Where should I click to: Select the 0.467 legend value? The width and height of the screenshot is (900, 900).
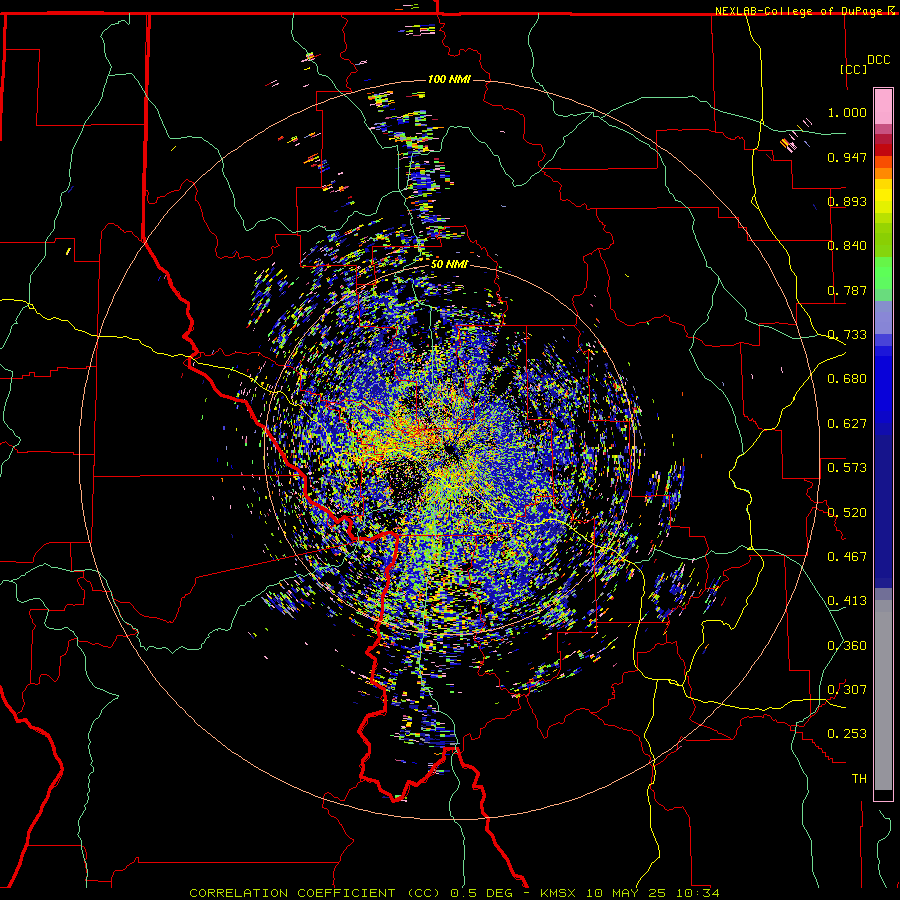pos(847,557)
